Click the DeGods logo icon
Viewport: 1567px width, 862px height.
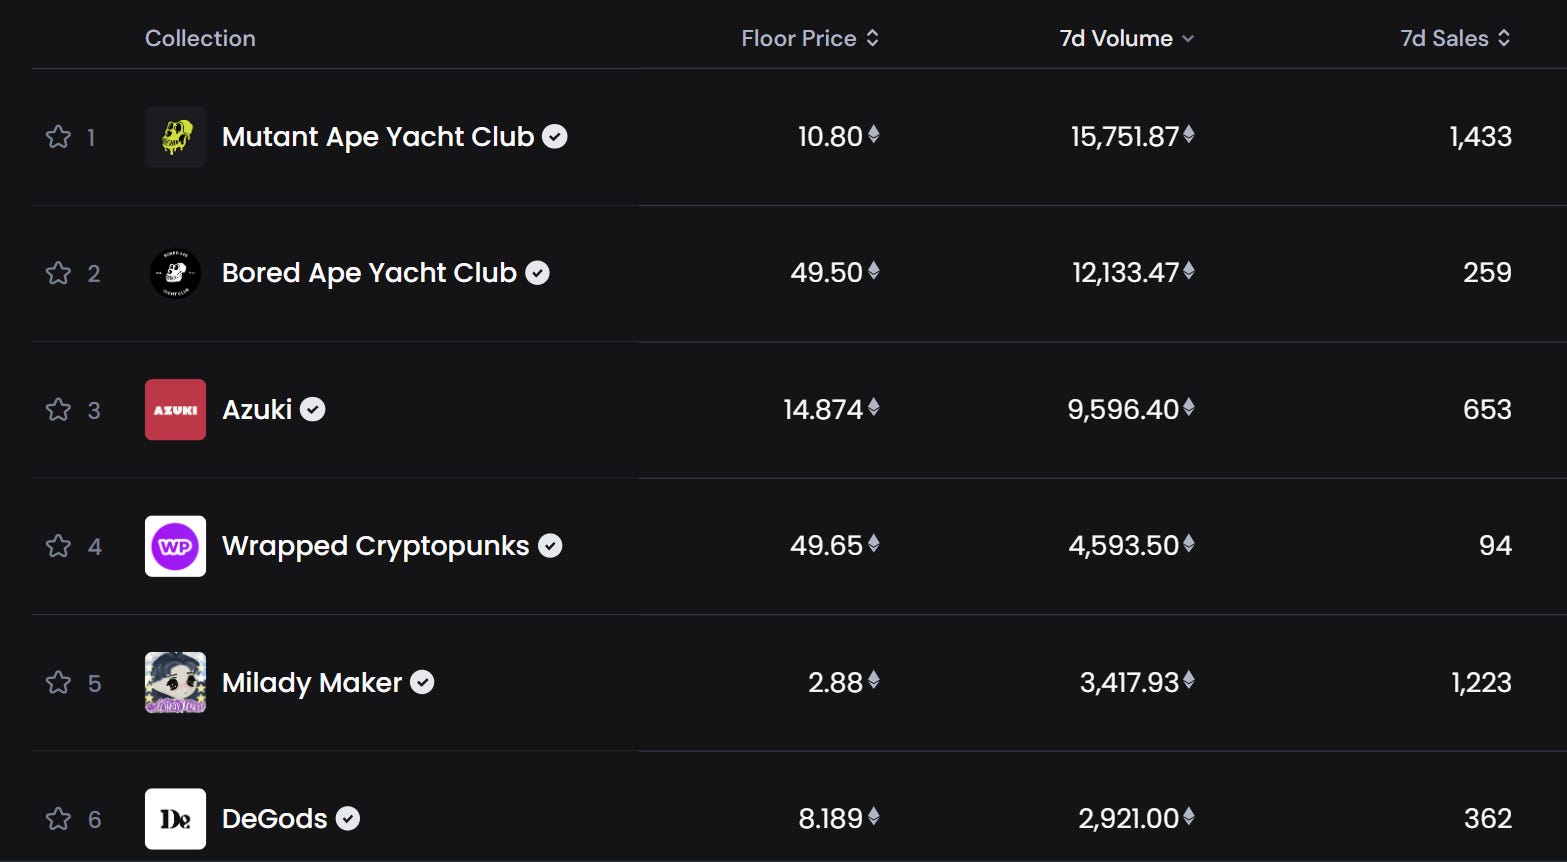coord(175,819)
